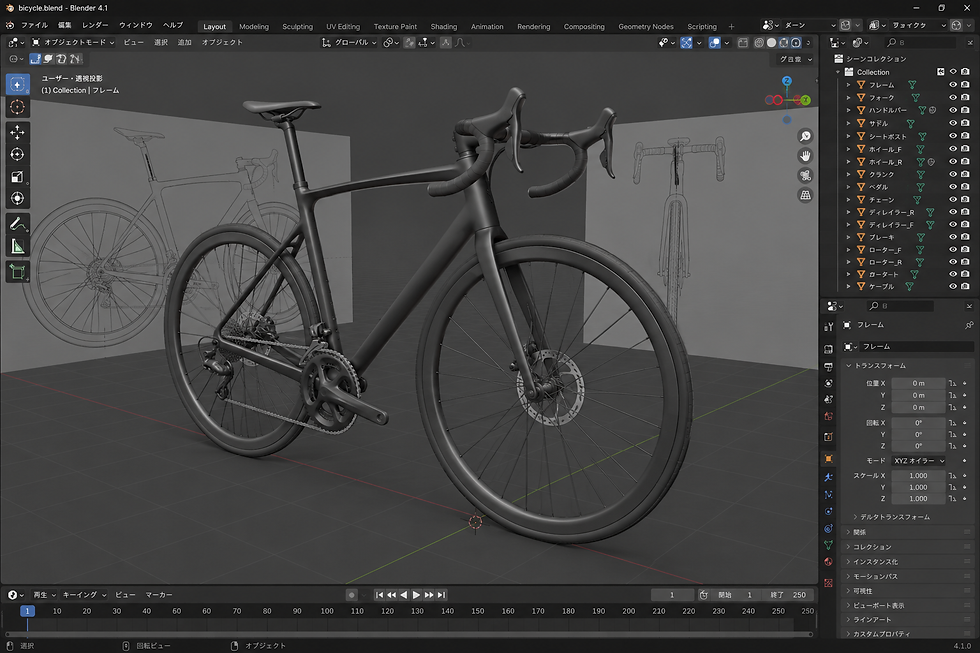Screen dimensions: 980x653
Task: Click the pan view hand icon
Action: point(805,156)
